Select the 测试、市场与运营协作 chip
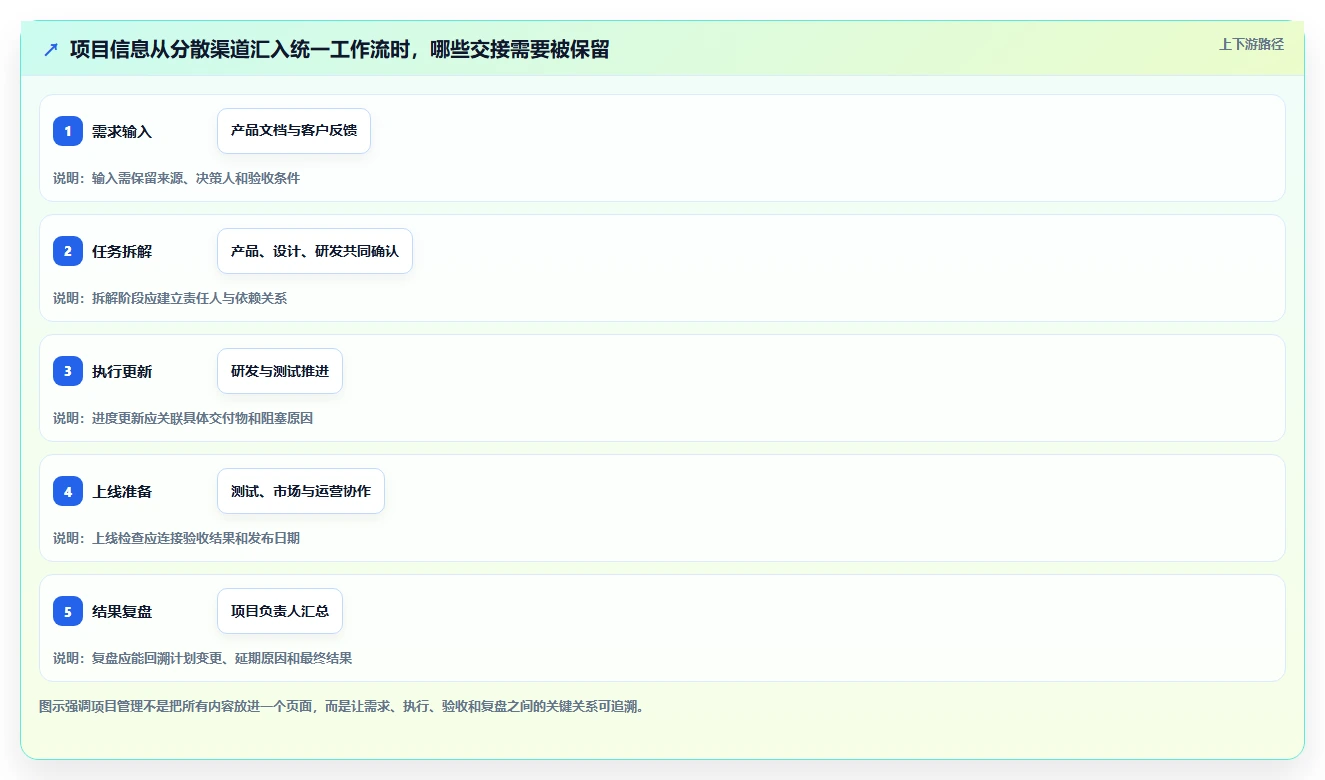Screen dimensions: 1325x780 pyautogui.click(x=301, y=491)
